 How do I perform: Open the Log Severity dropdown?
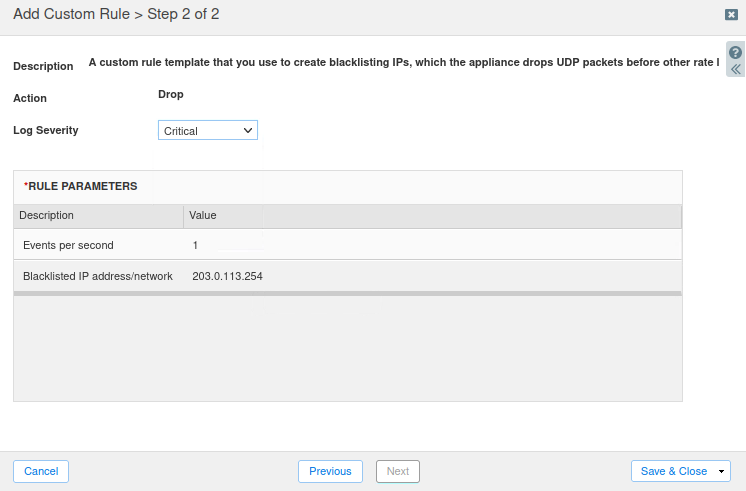click(208, 131)
